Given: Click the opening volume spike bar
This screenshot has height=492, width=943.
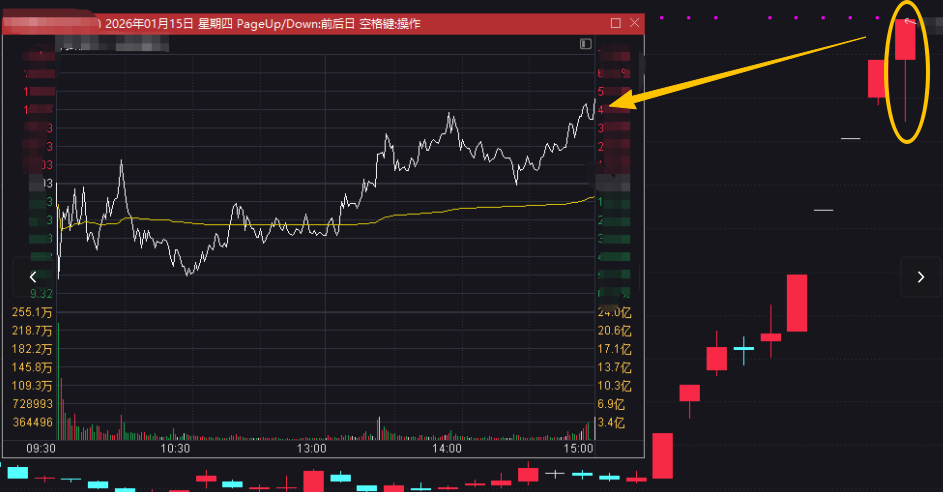Looking at the screenshot, I should 59,380.
